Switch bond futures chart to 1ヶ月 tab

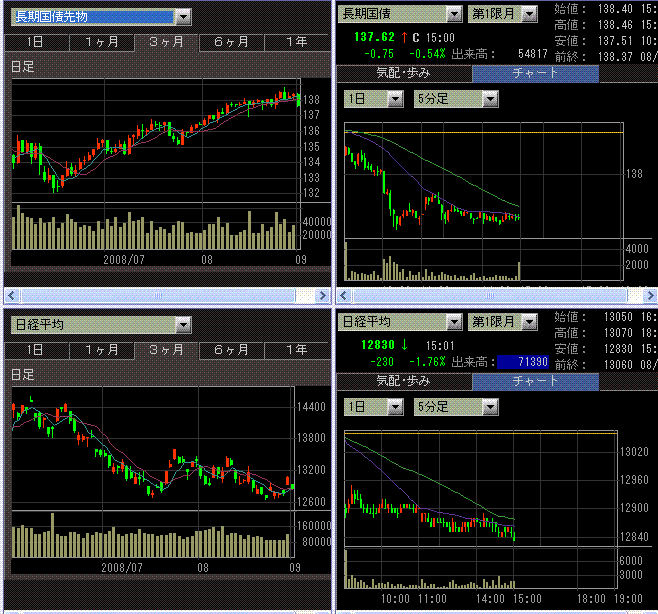point(101,42)
